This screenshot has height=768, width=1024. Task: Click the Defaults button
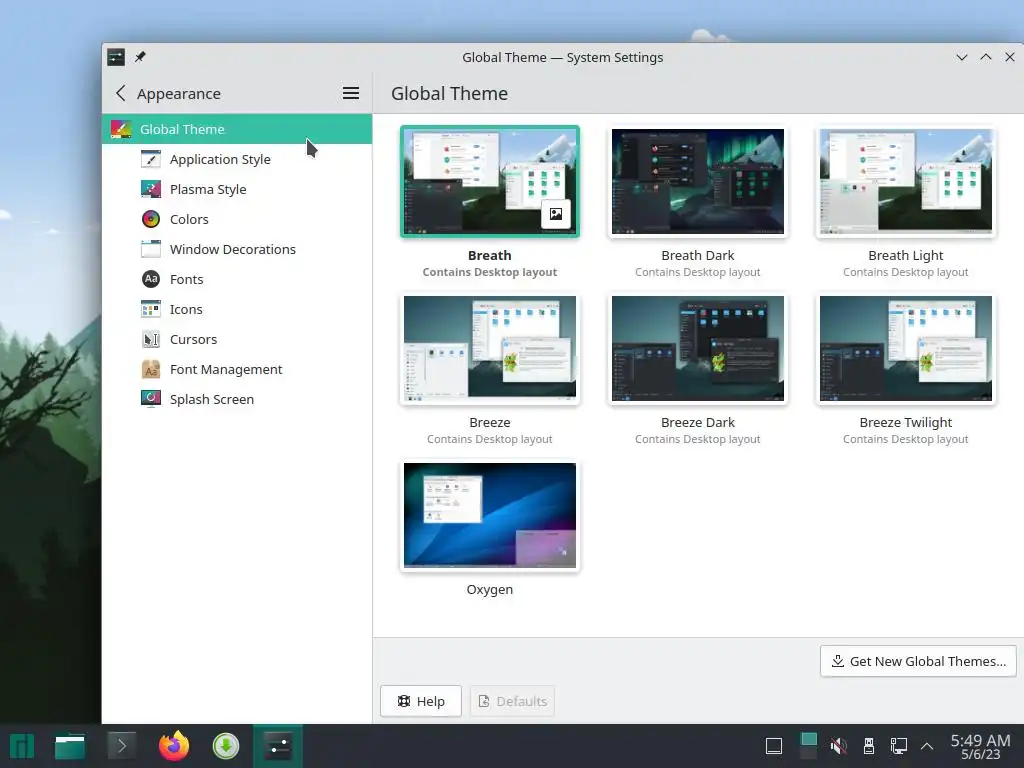tap(513, 701)
